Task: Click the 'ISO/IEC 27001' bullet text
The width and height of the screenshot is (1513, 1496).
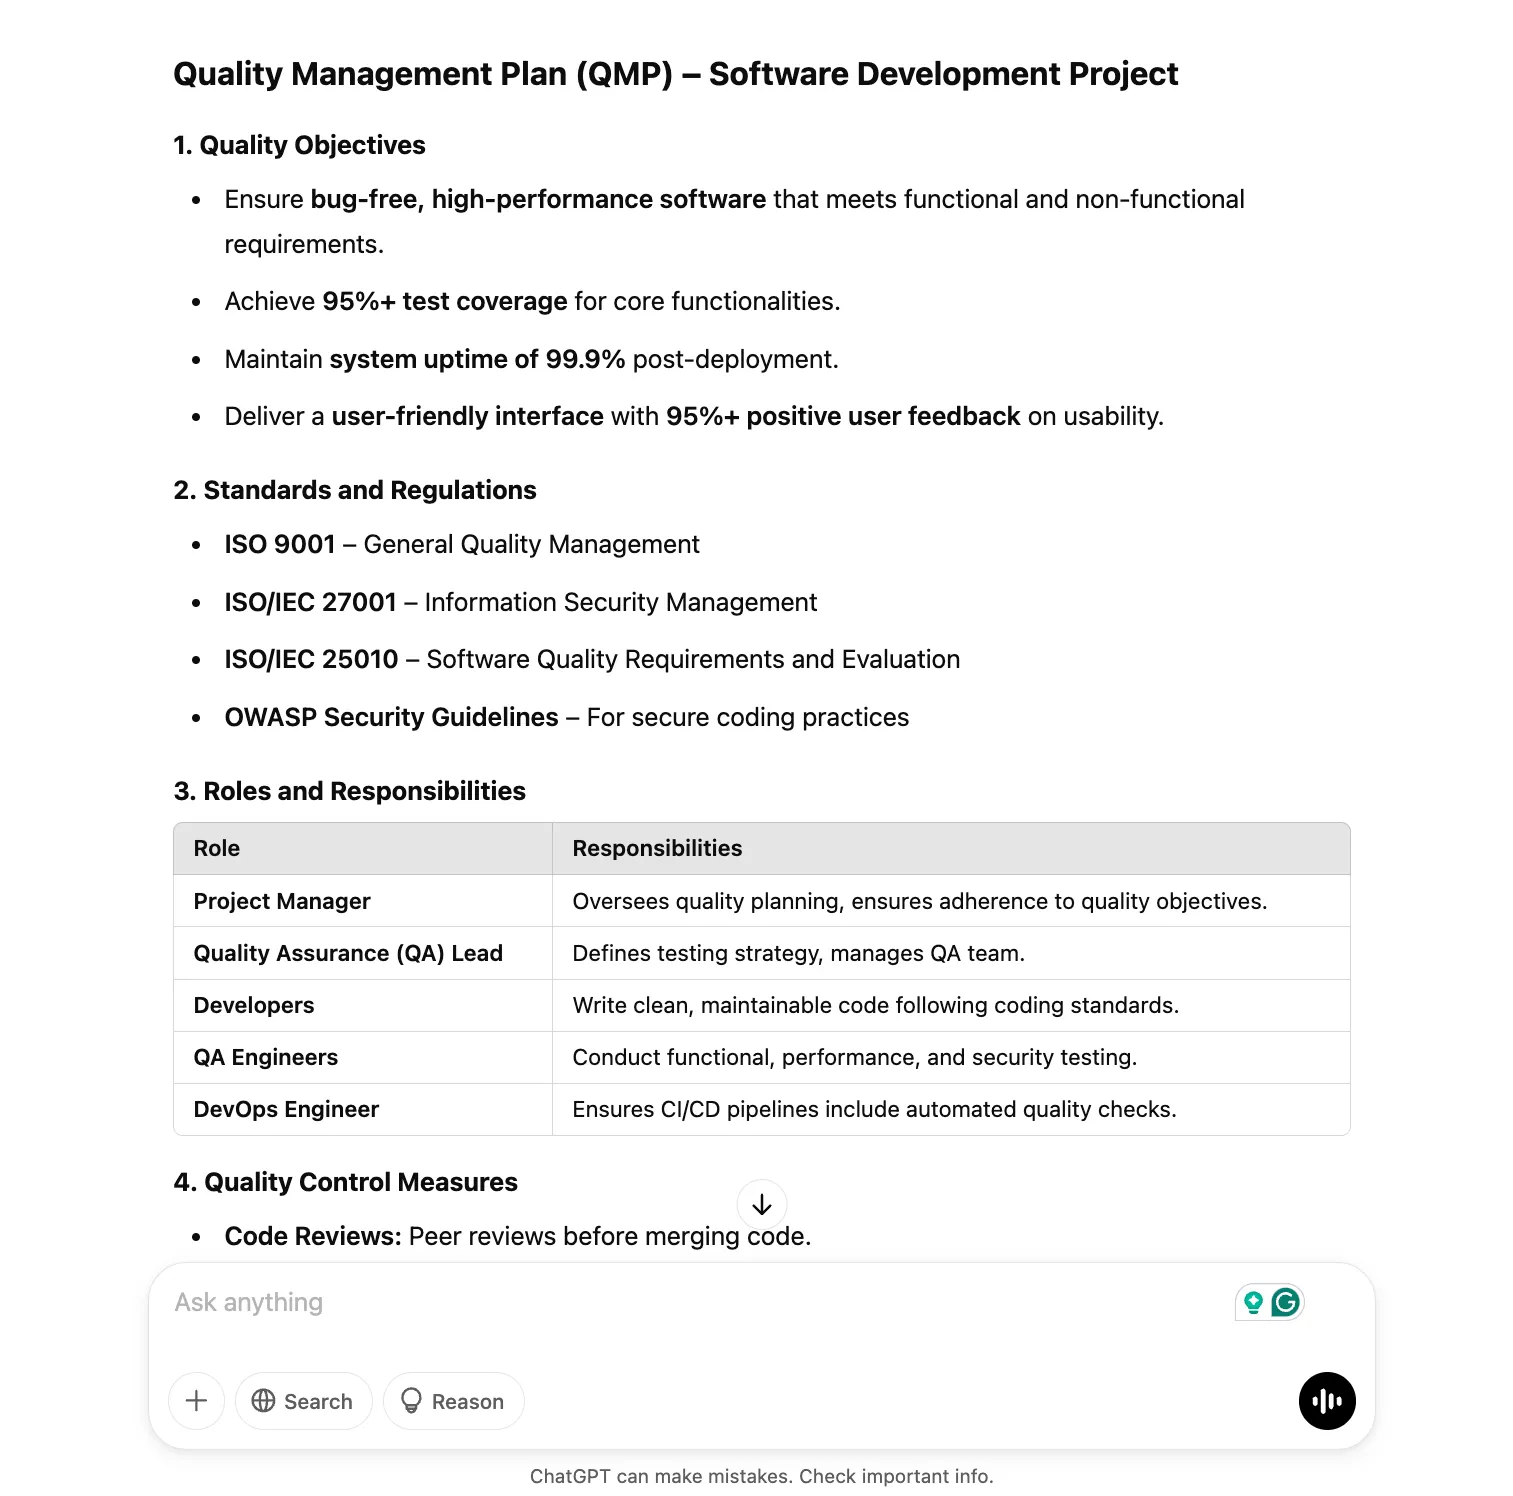Action: [x=521, y=602]
